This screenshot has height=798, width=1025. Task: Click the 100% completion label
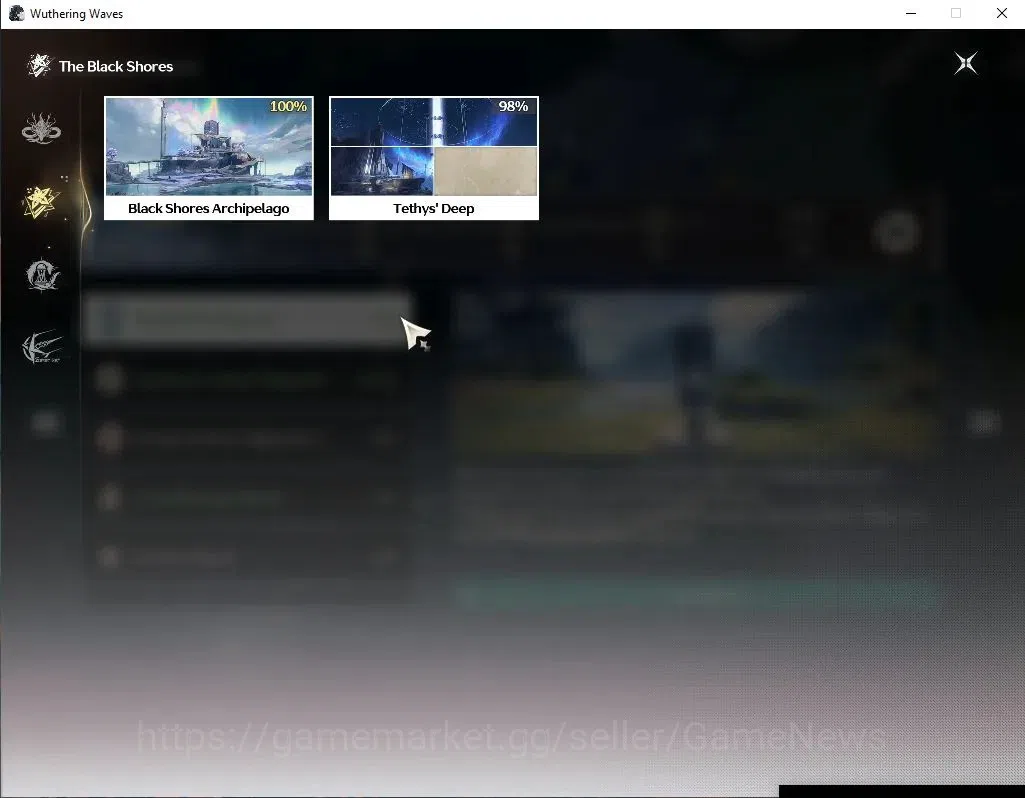(x=288, y=106)
